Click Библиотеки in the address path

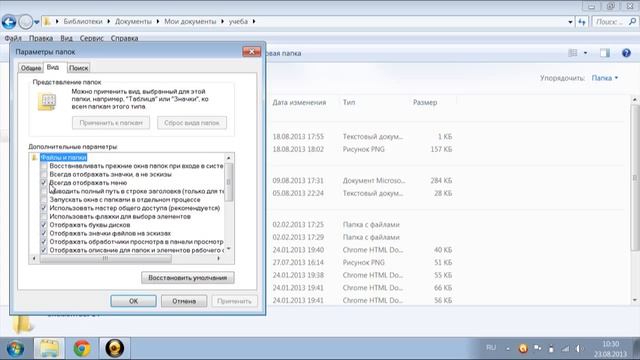coord(83,21)
